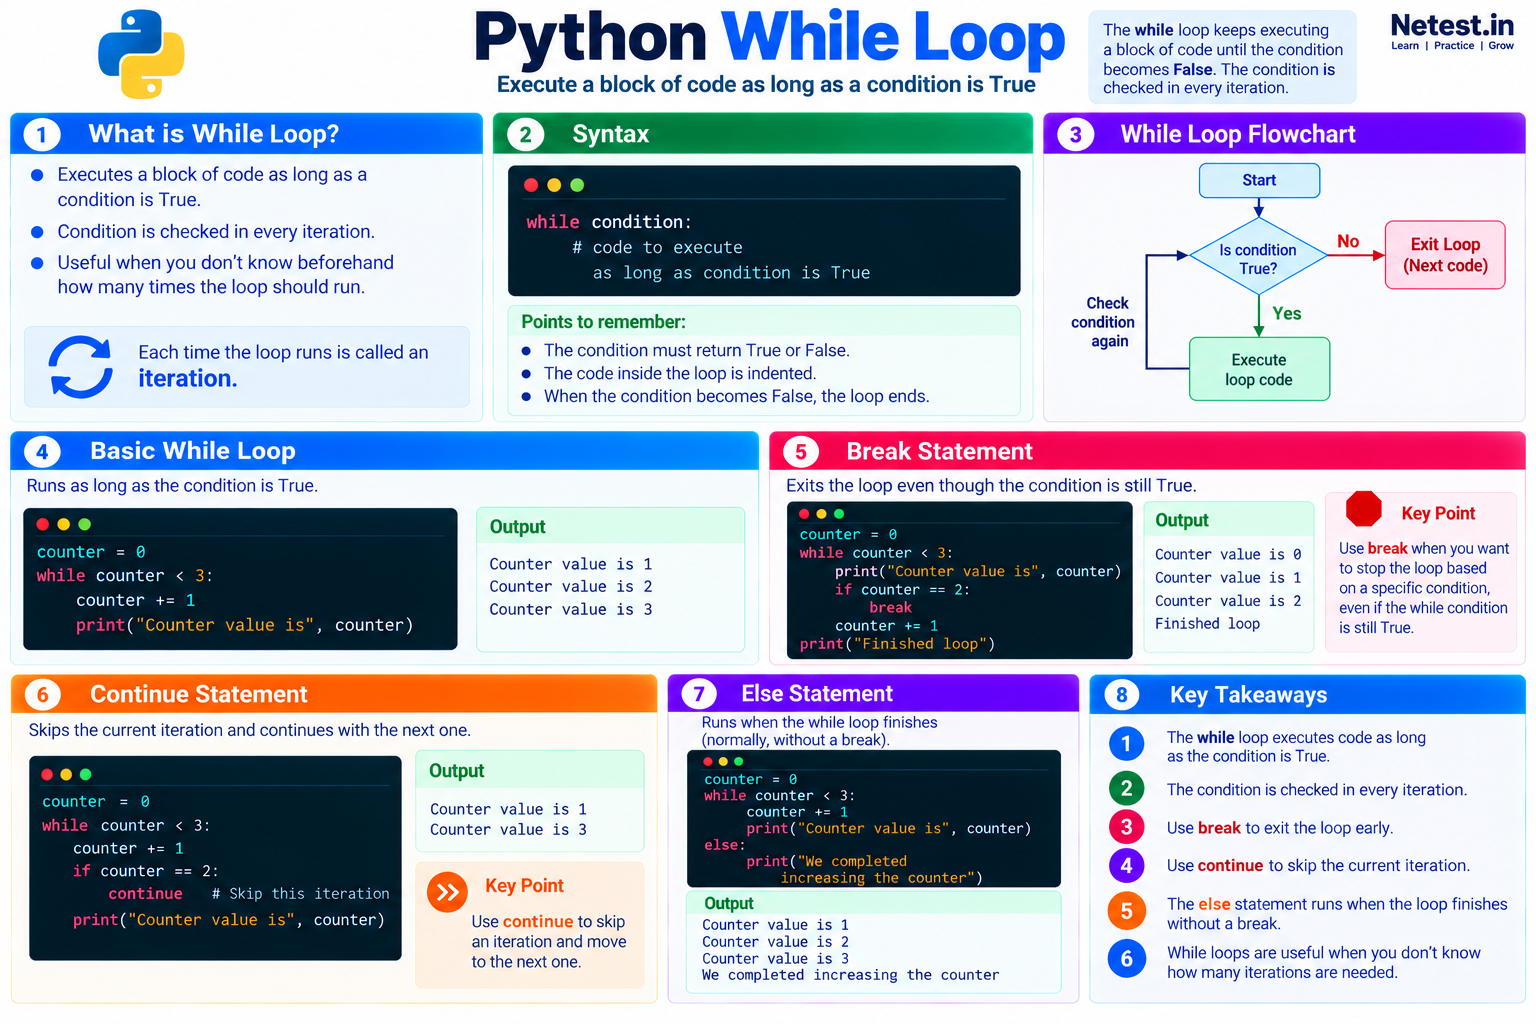
Task: Click the Python logo
Action: click(x=141, y=54)
